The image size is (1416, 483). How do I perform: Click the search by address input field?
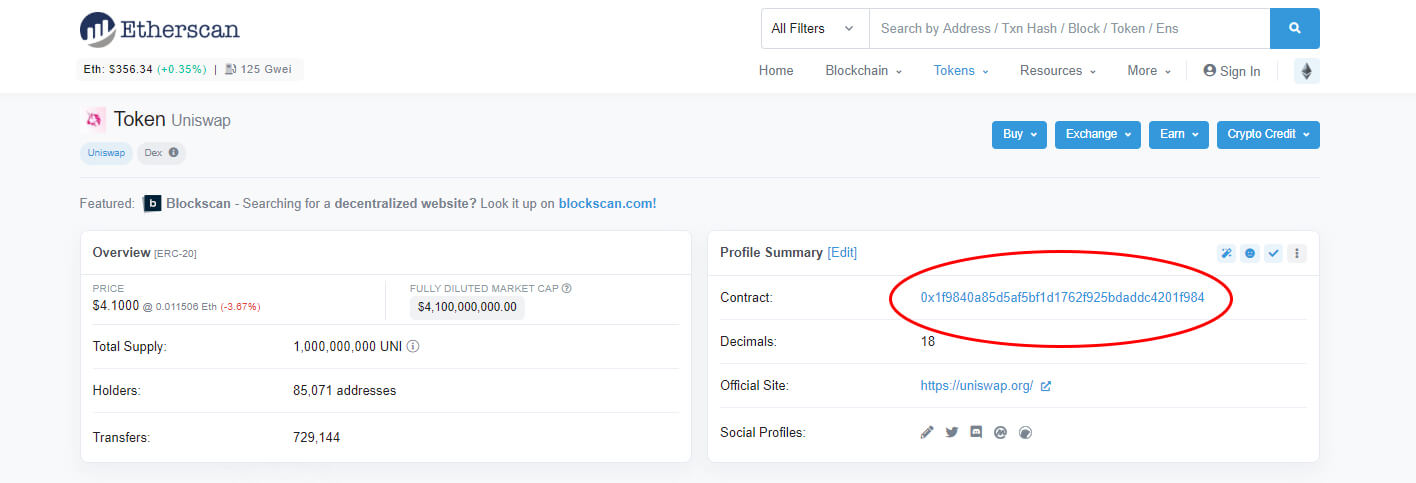(1069, 28)
